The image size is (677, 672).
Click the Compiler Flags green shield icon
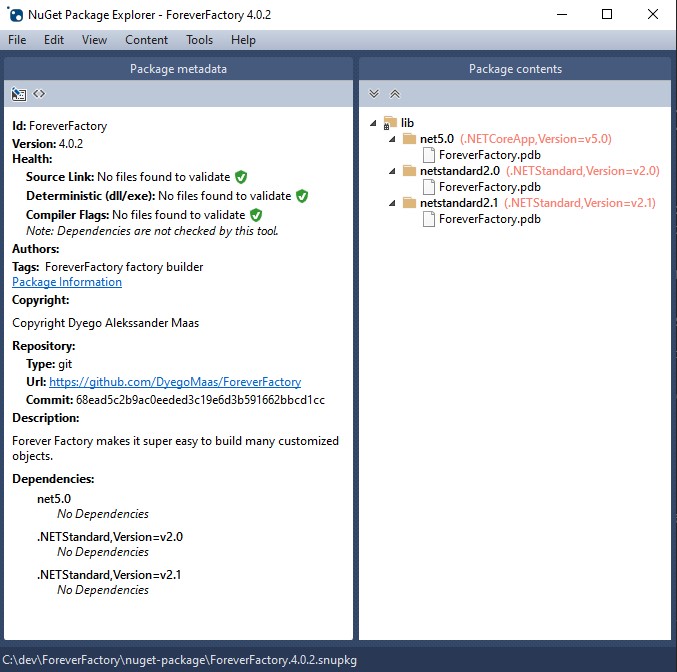[256, 215]
